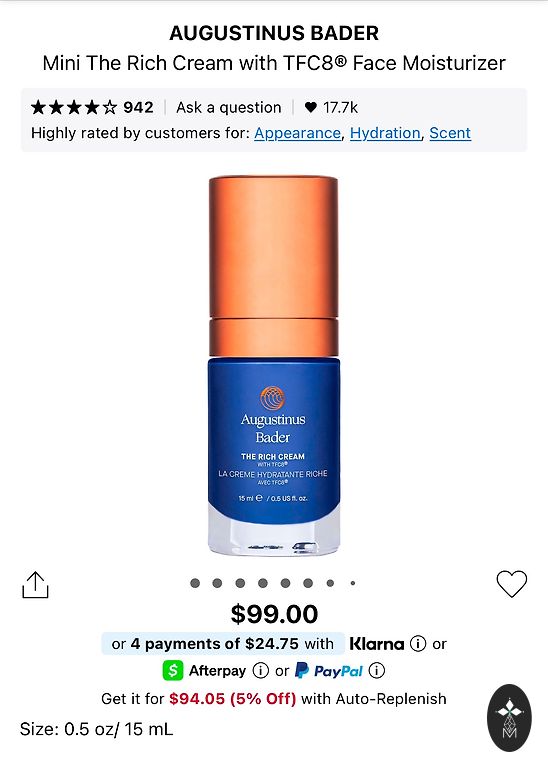548x768 pixels.
Task: Click Ask a question
Action: pos(229,107)
